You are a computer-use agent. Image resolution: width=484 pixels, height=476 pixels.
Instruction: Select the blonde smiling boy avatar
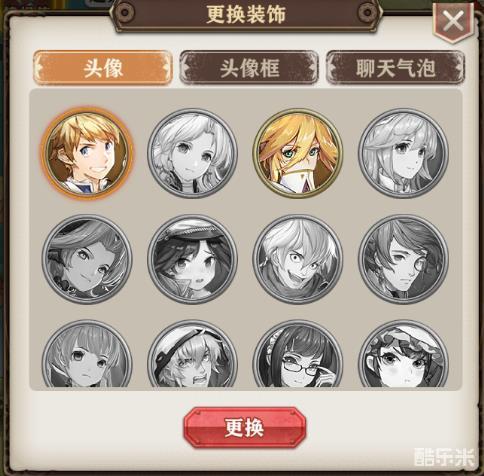point(87,154)
